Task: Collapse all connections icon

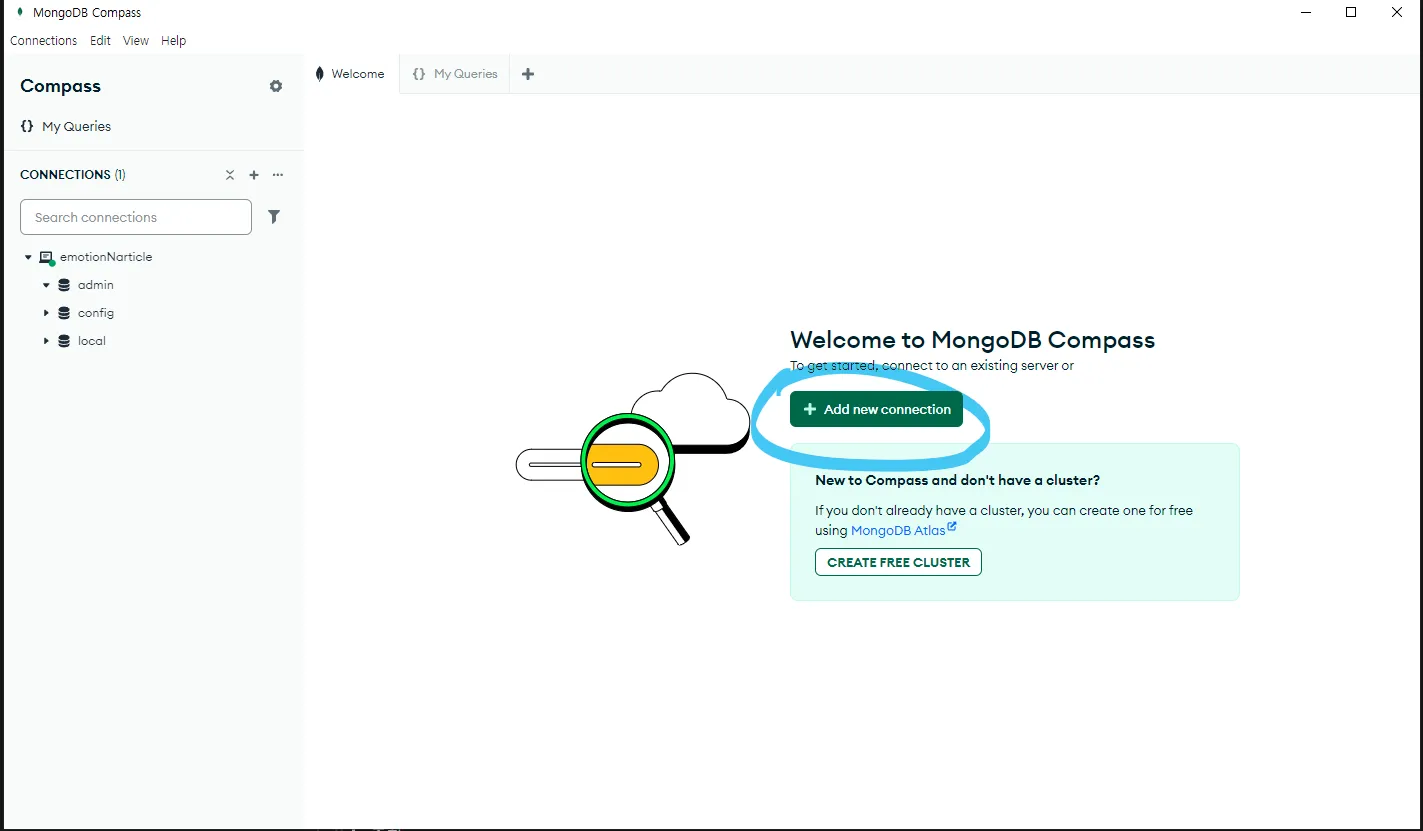Action: click(230, 175)
